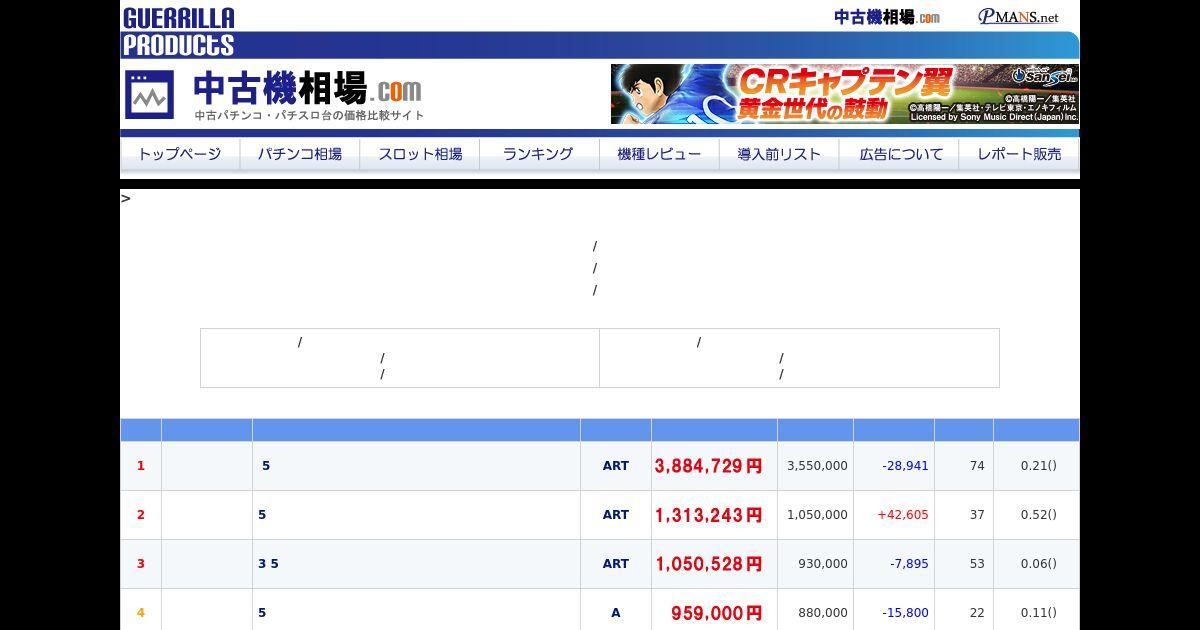
Task: Open 機種レビュー menu
Action: coord(659,155)
